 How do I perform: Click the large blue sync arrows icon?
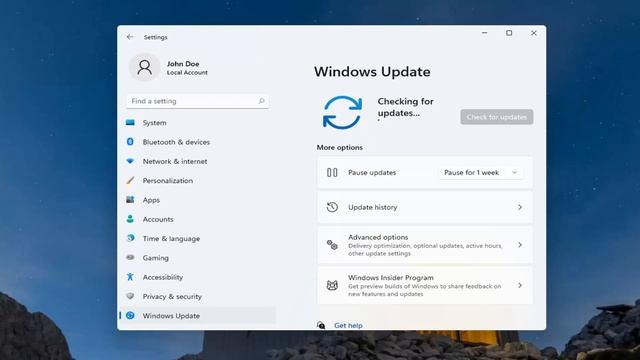coord(342,113)
